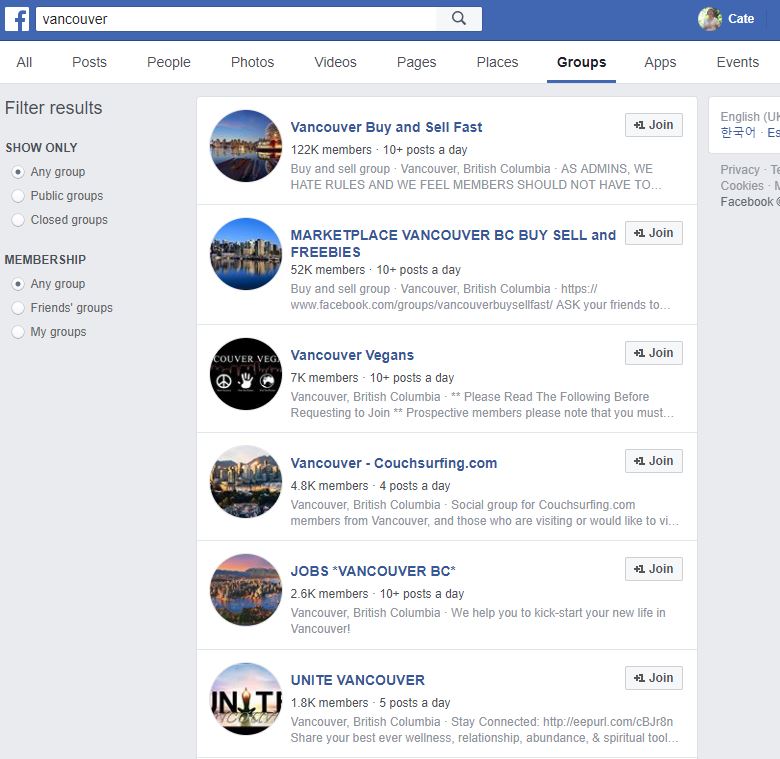Open Vancouver Buy and Sell Fast title
Image resolution: width=780 pixels, height=759 pixels.
click(x=387, y=127)
